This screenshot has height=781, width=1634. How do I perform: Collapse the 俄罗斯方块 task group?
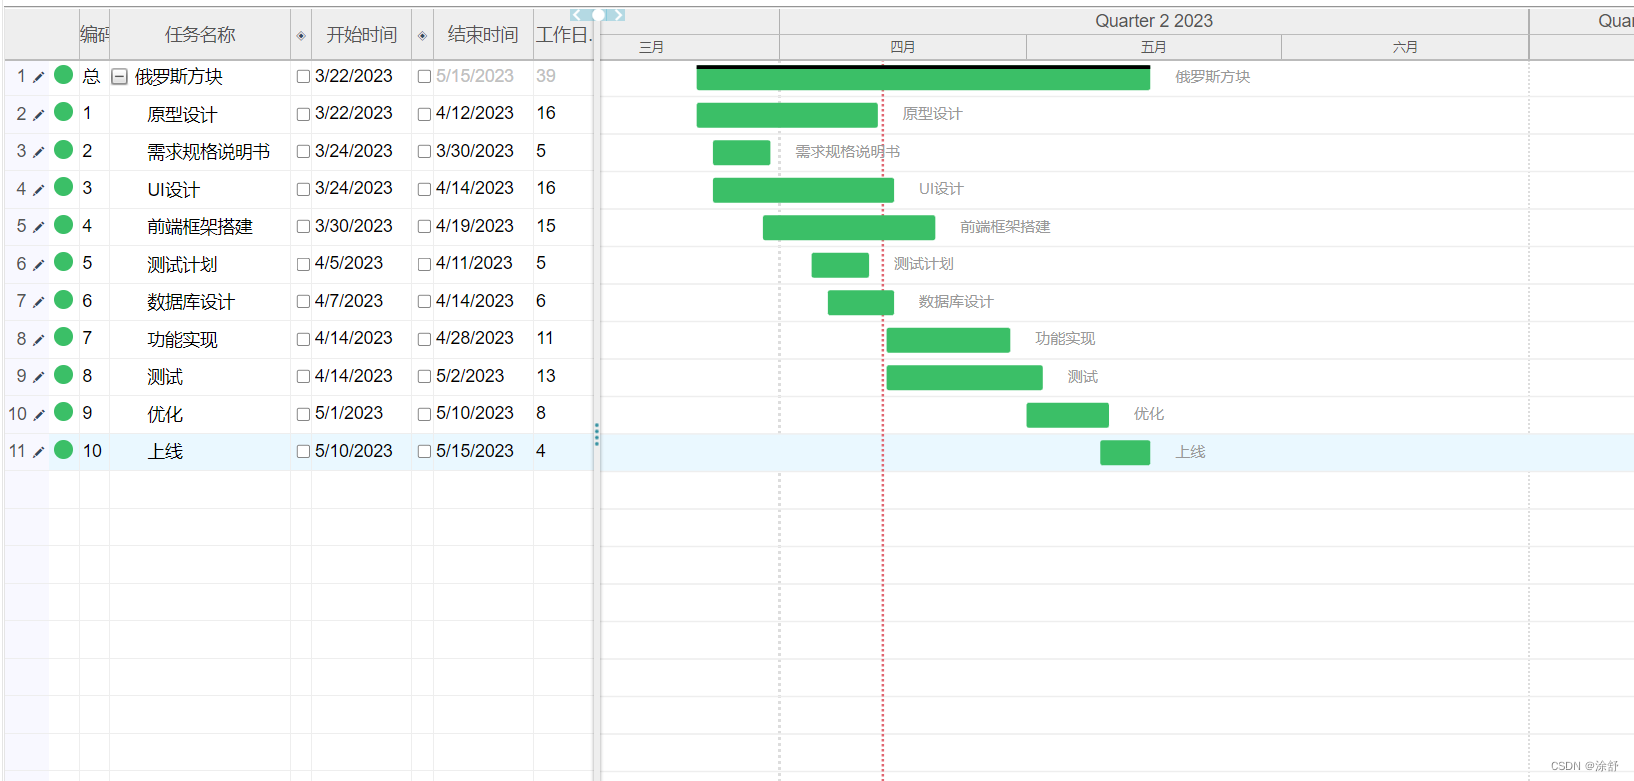[119, 77]
